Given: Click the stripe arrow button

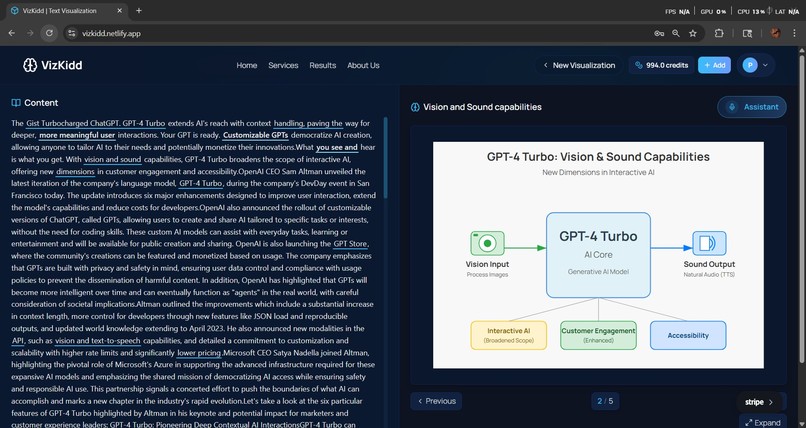Looking at the screenshot, I should coord(759,402).
